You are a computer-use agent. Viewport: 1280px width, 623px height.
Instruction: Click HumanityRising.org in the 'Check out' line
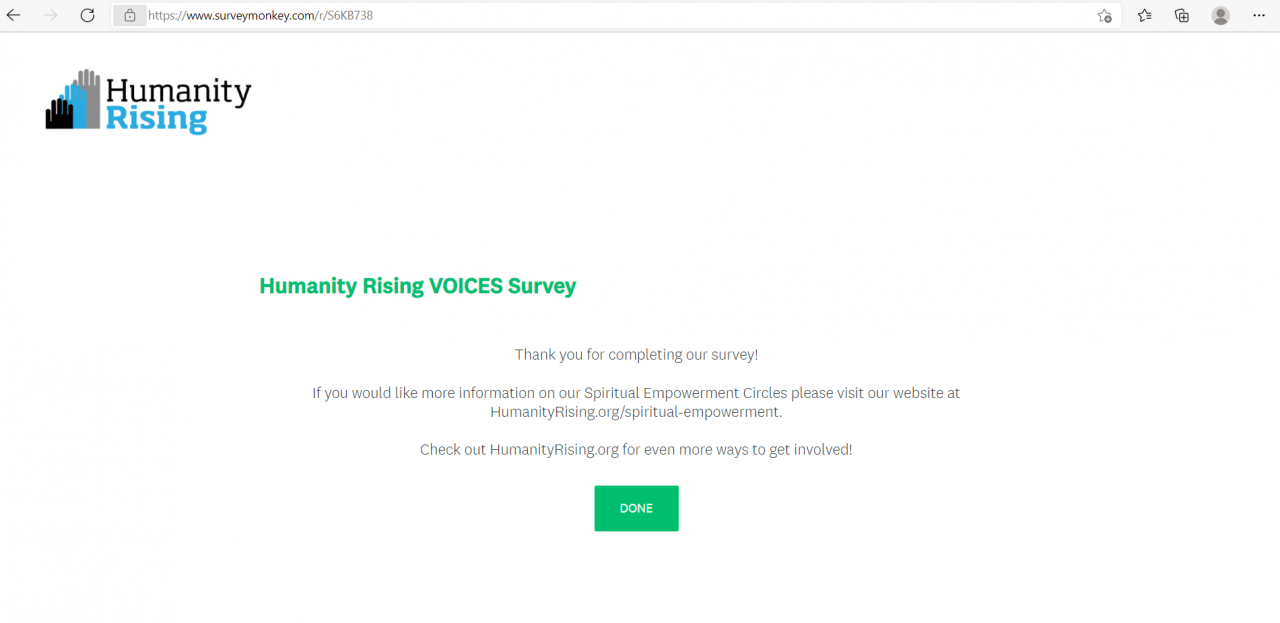pyautogui.click(x=554, y=450)
